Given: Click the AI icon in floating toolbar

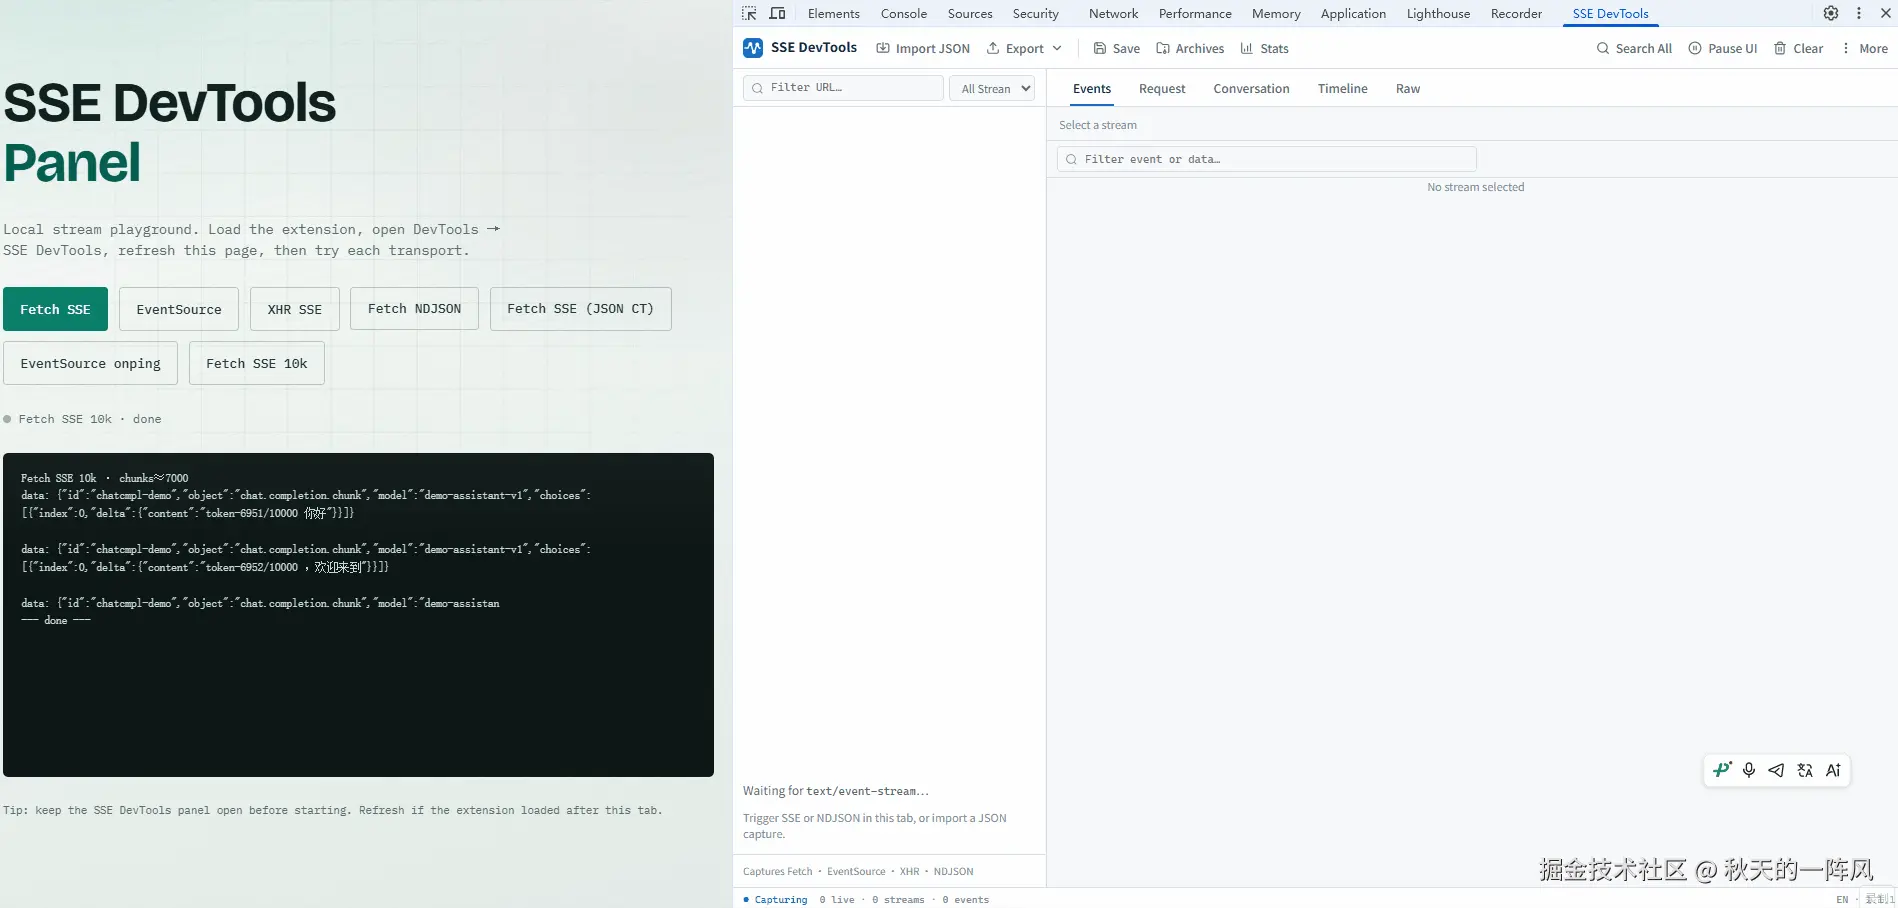Looking at the screenshot, I should (x=1833, y=770).
